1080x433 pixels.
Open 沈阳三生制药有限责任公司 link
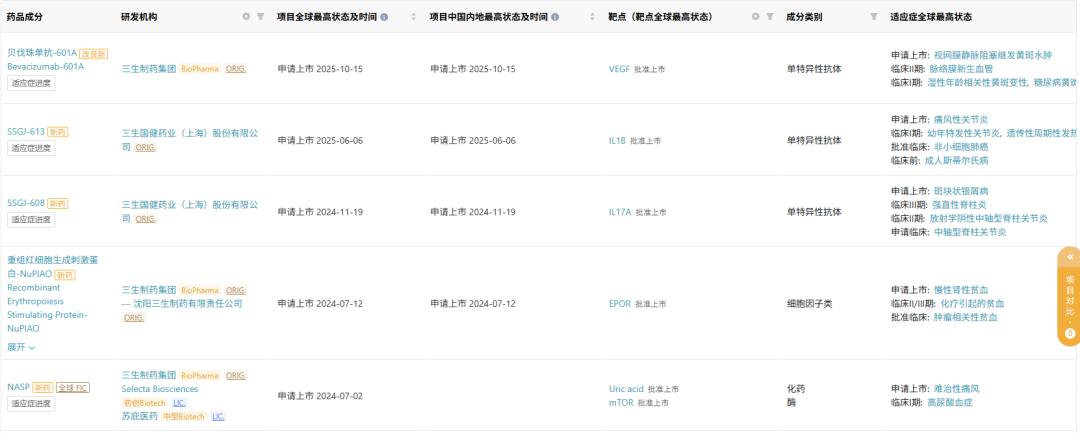click(x=188, y=304)
